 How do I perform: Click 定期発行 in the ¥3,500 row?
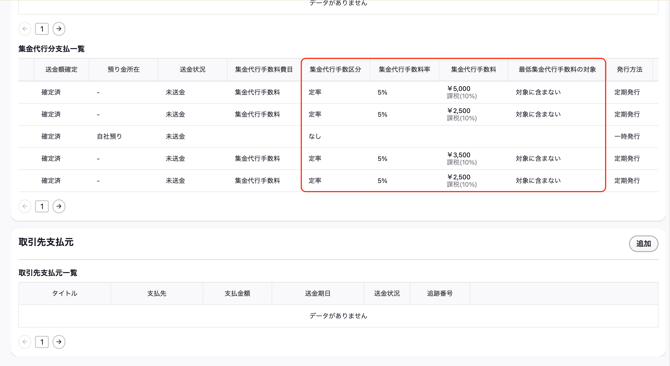(627, 158)
